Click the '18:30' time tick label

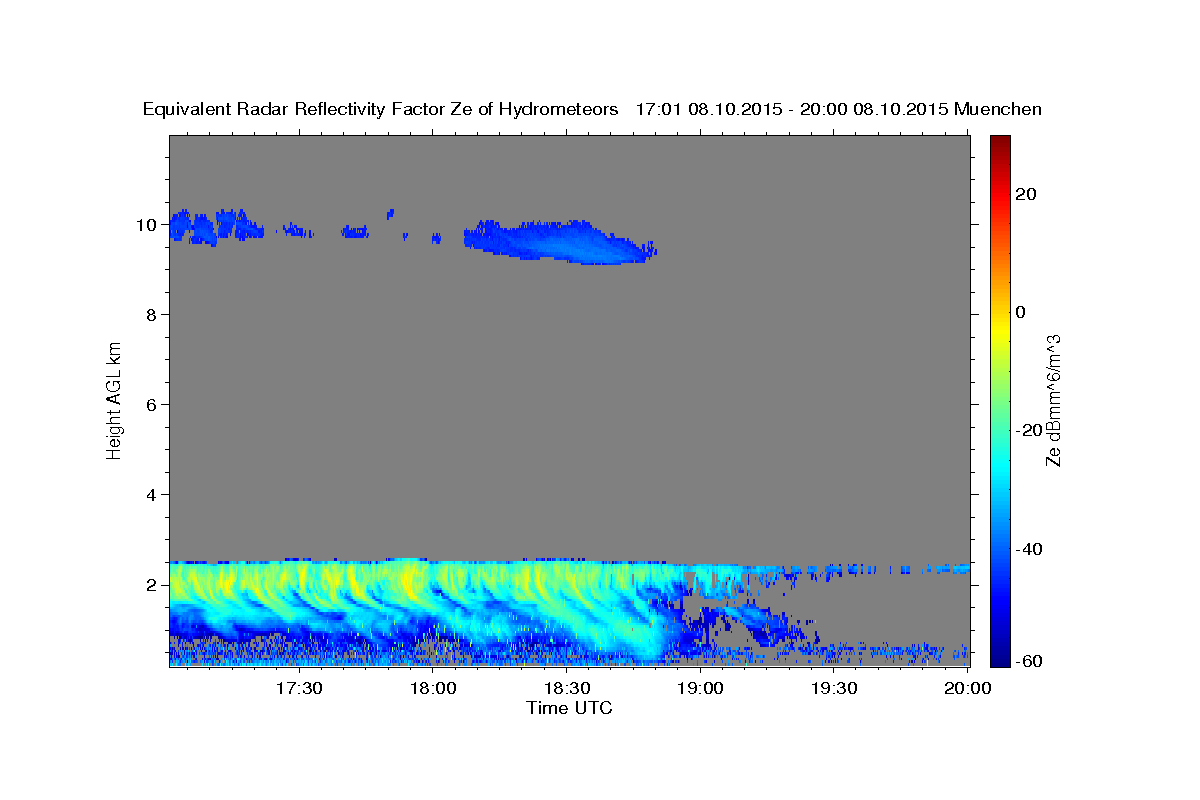coord(566,689)
